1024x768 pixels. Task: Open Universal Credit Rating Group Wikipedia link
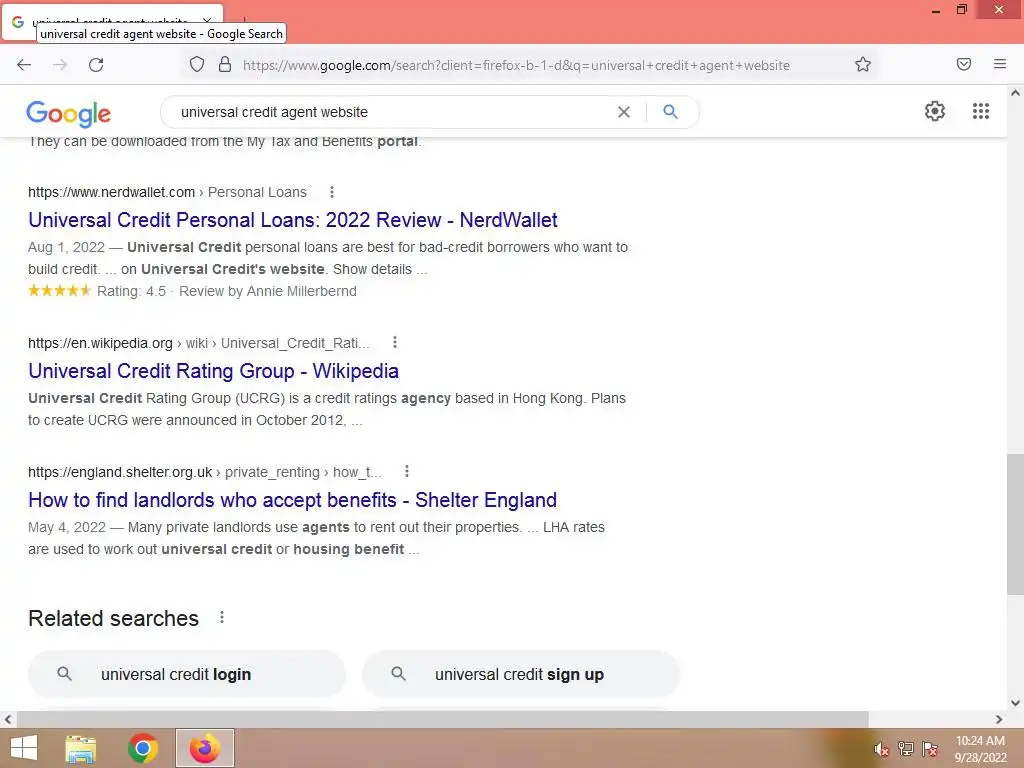(214, 371)
